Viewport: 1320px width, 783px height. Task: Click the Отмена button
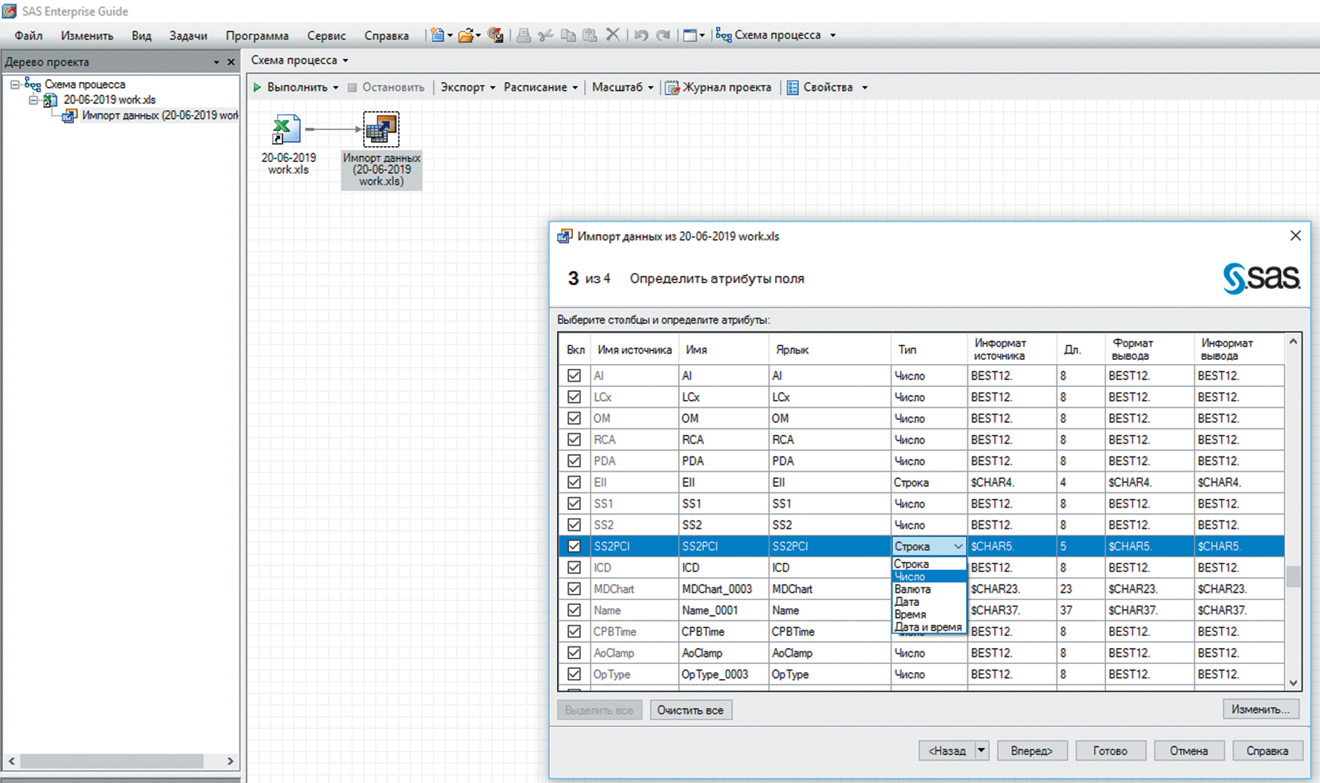[1189, 751]
